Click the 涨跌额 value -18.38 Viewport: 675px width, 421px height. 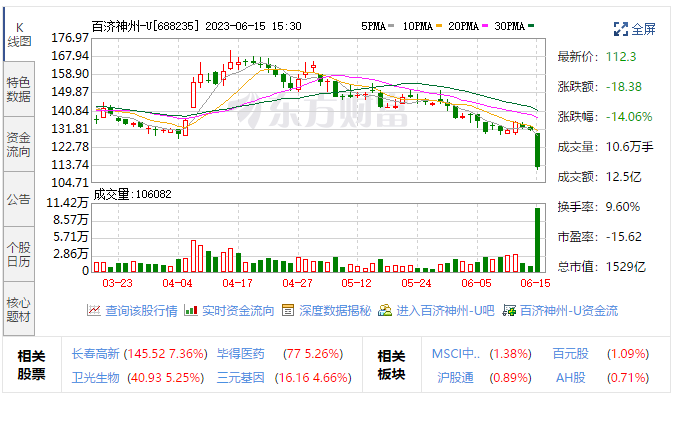pyautogui.click(x=624, y=87)
